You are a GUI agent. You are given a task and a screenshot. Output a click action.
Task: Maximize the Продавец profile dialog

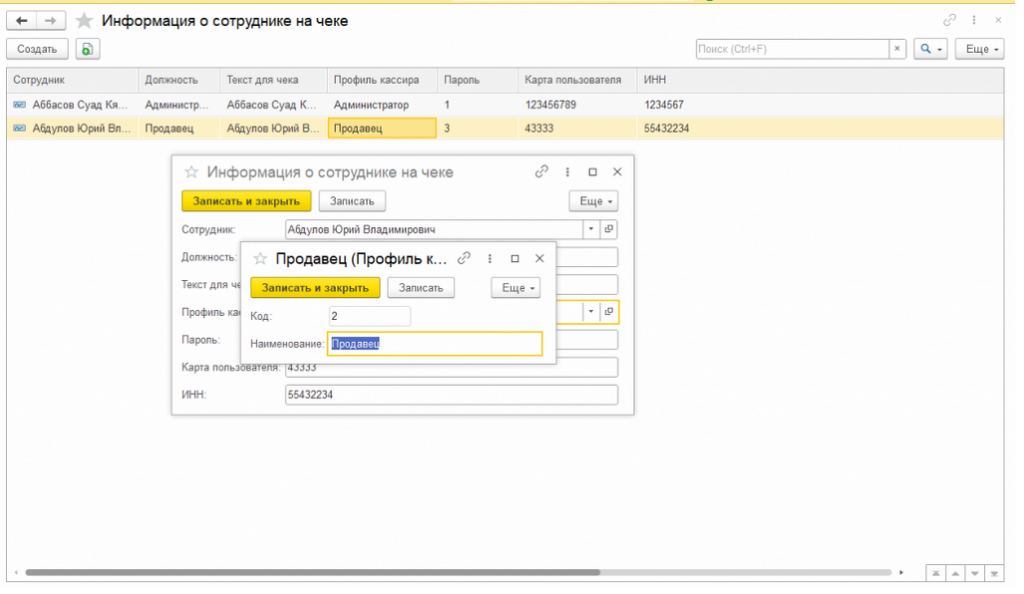tap(515, 259)
